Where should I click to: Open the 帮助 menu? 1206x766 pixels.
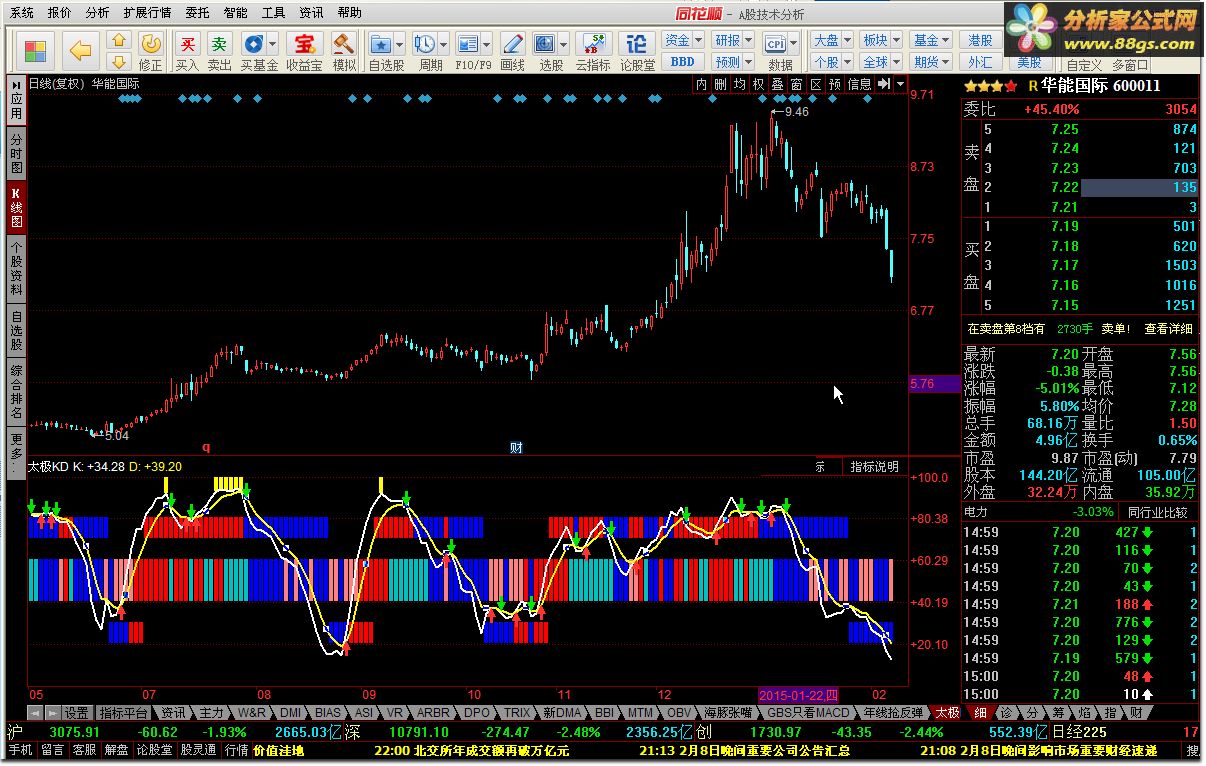[x=350, y=13]
